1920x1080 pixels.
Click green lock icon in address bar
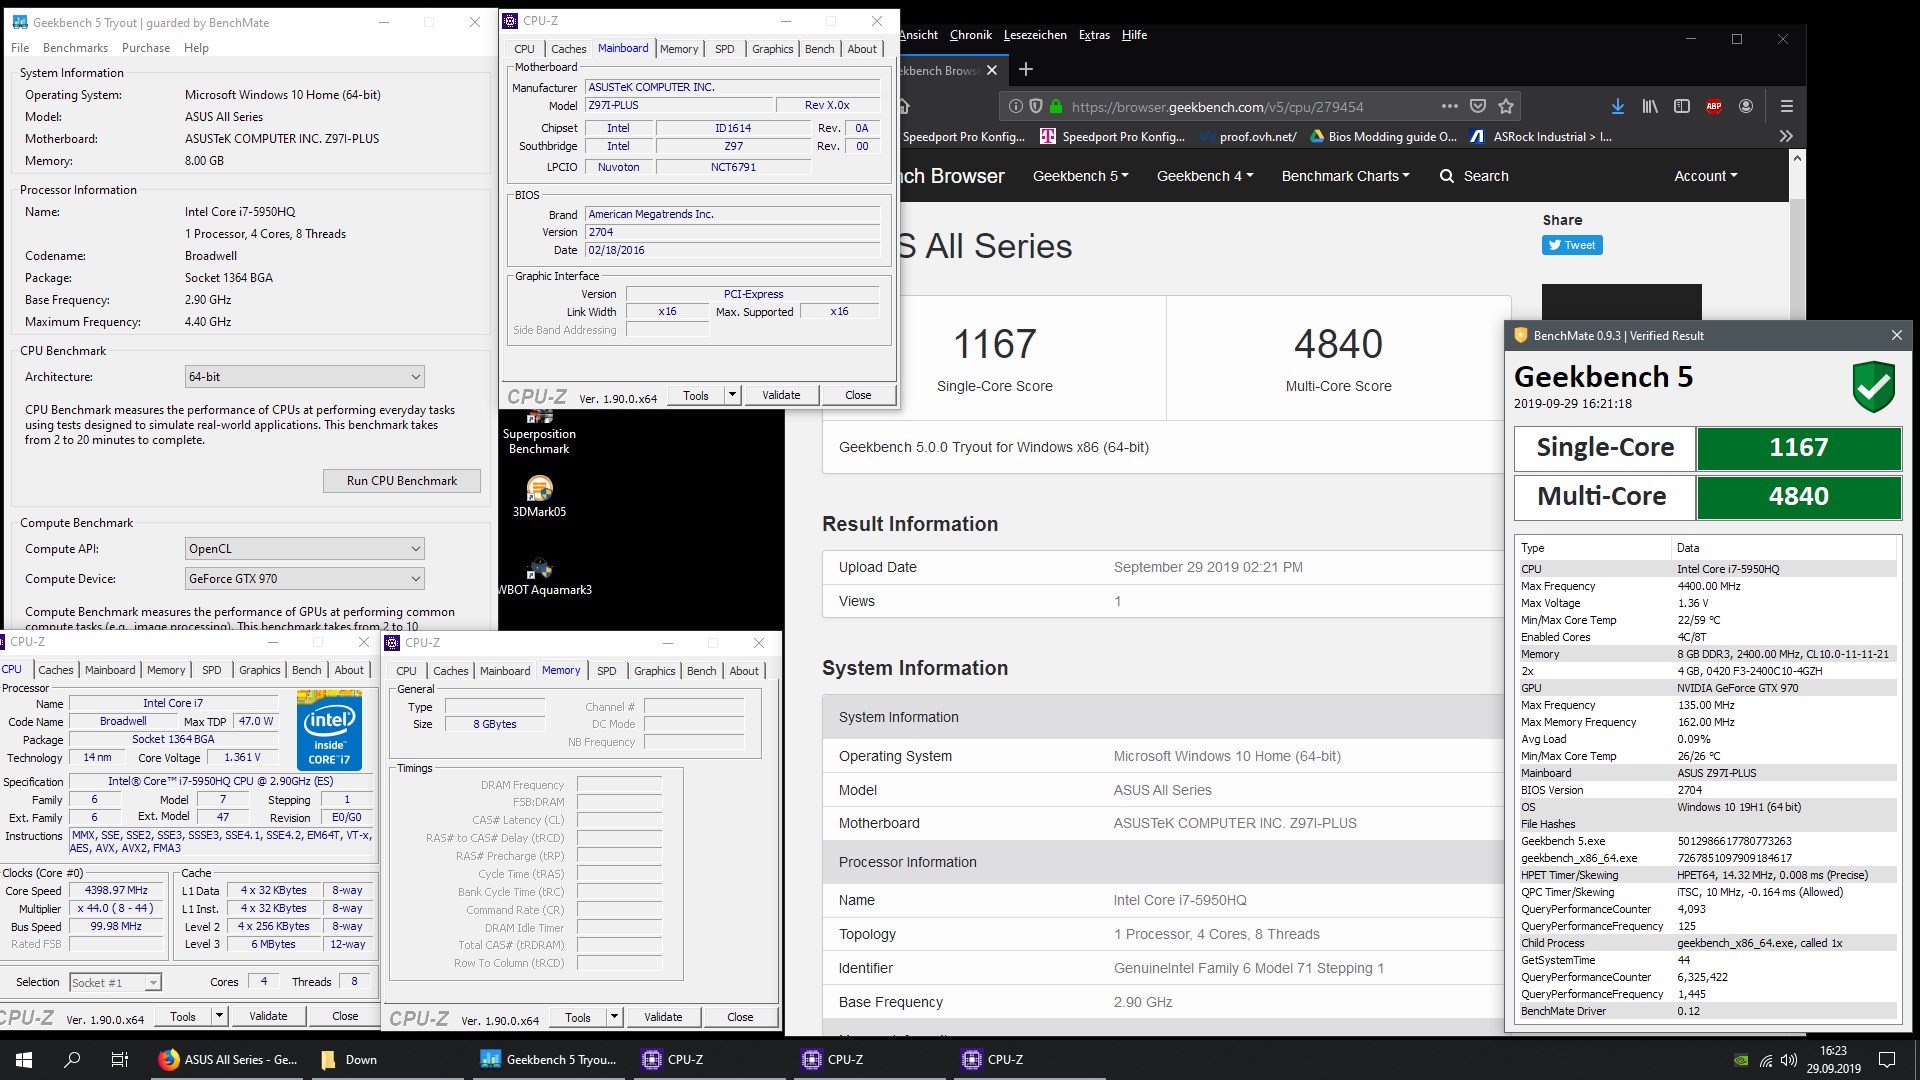pos(1056,106)
